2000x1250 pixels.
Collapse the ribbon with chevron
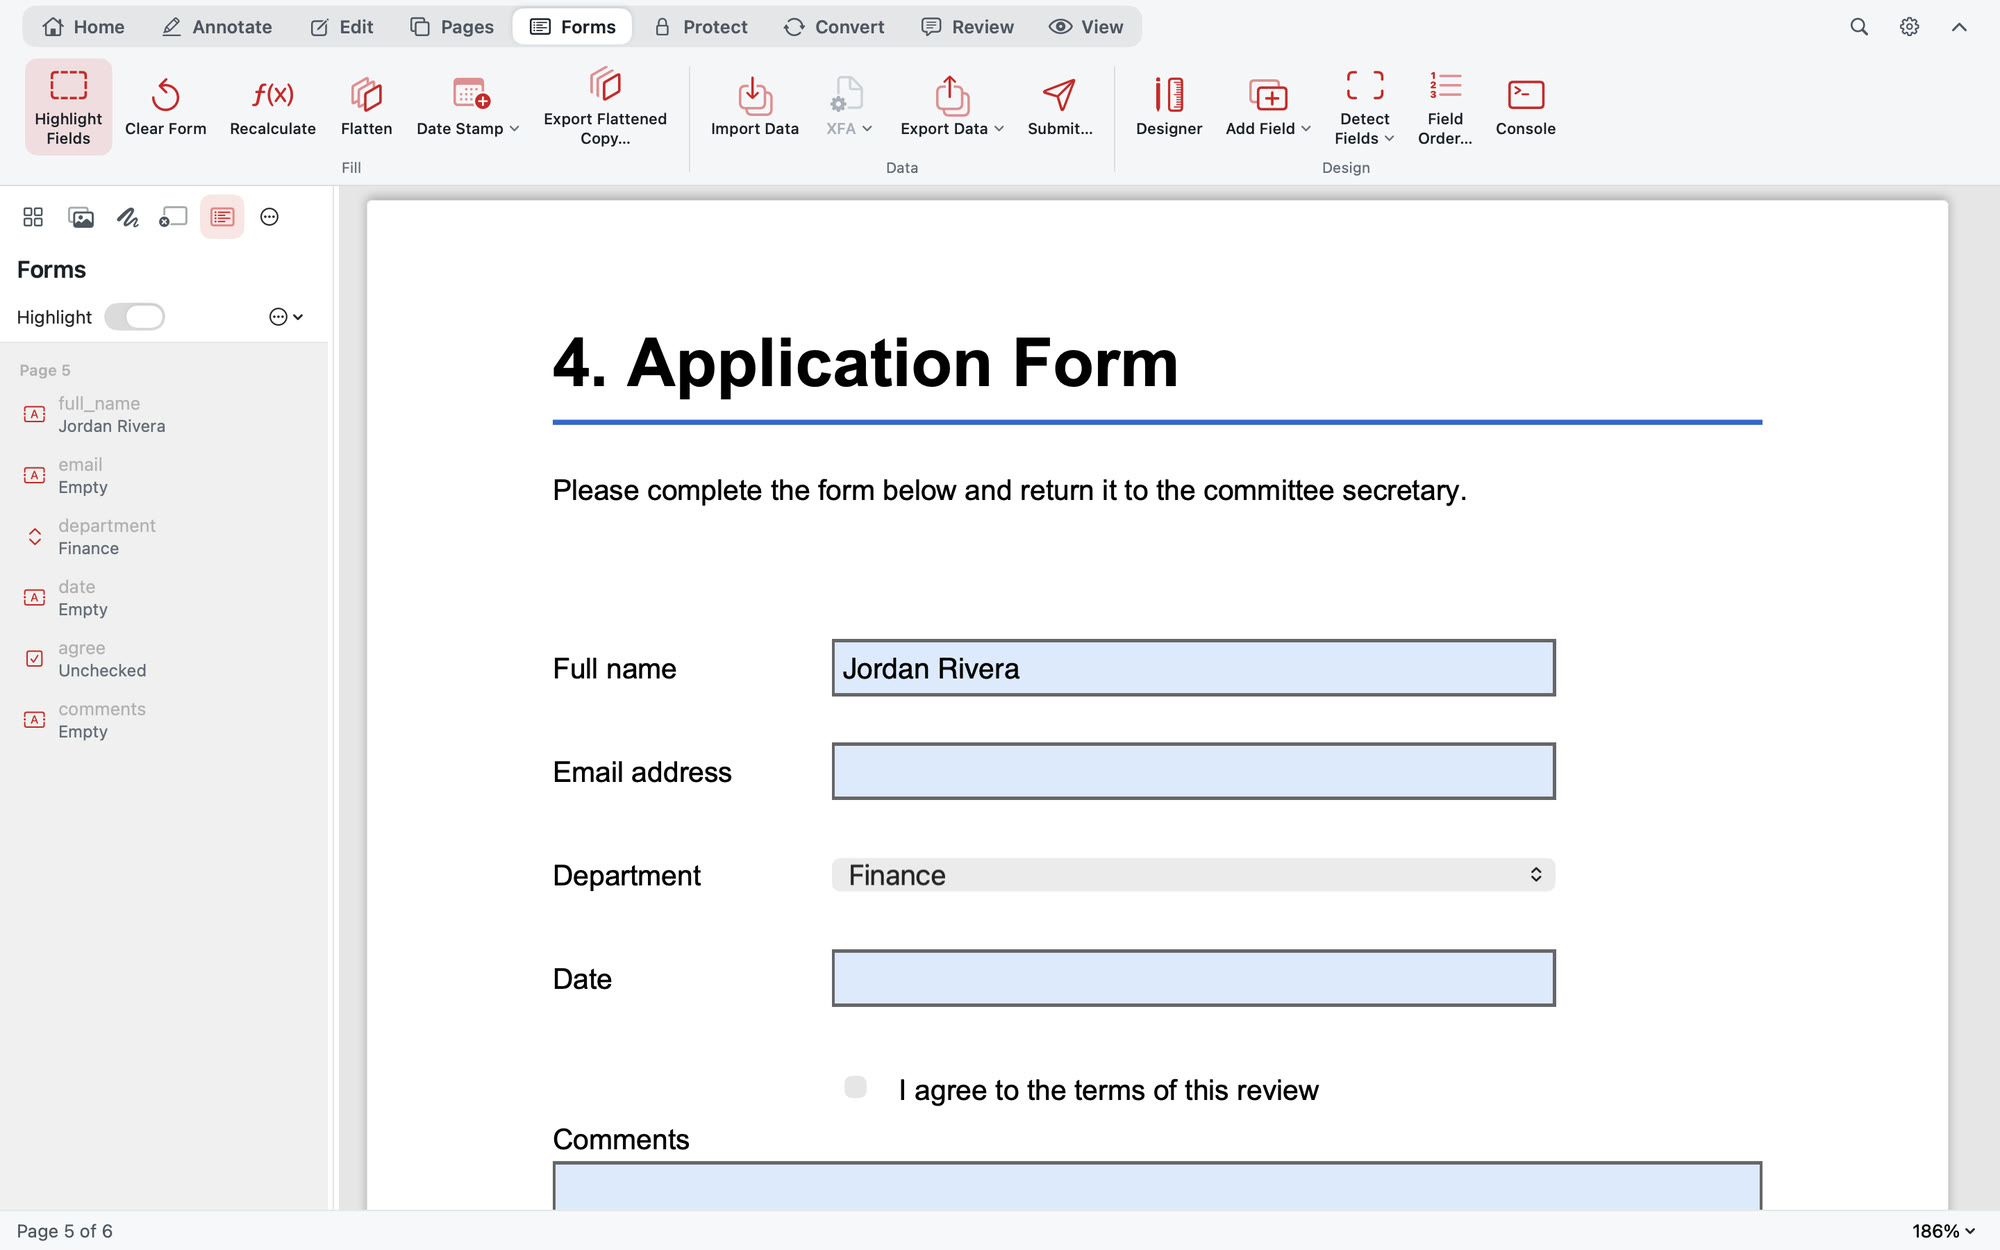[x=1959, y=27]
